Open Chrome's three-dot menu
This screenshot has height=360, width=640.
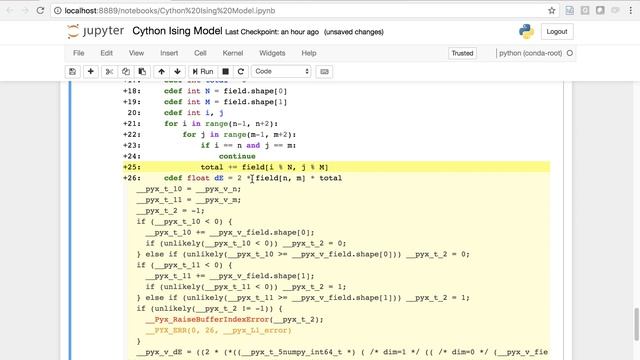630,11
